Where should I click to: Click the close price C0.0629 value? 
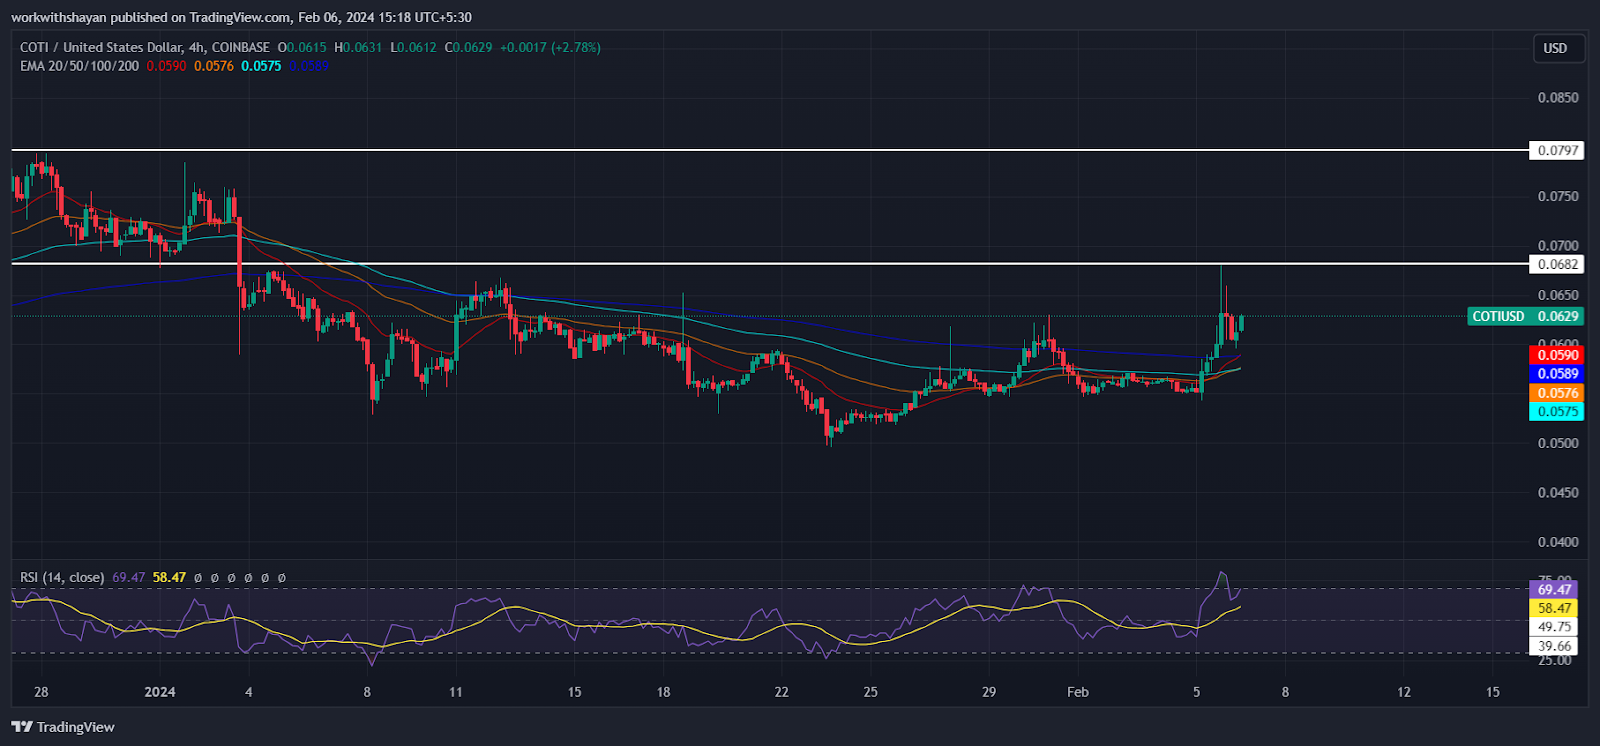[x=468, y=47]
